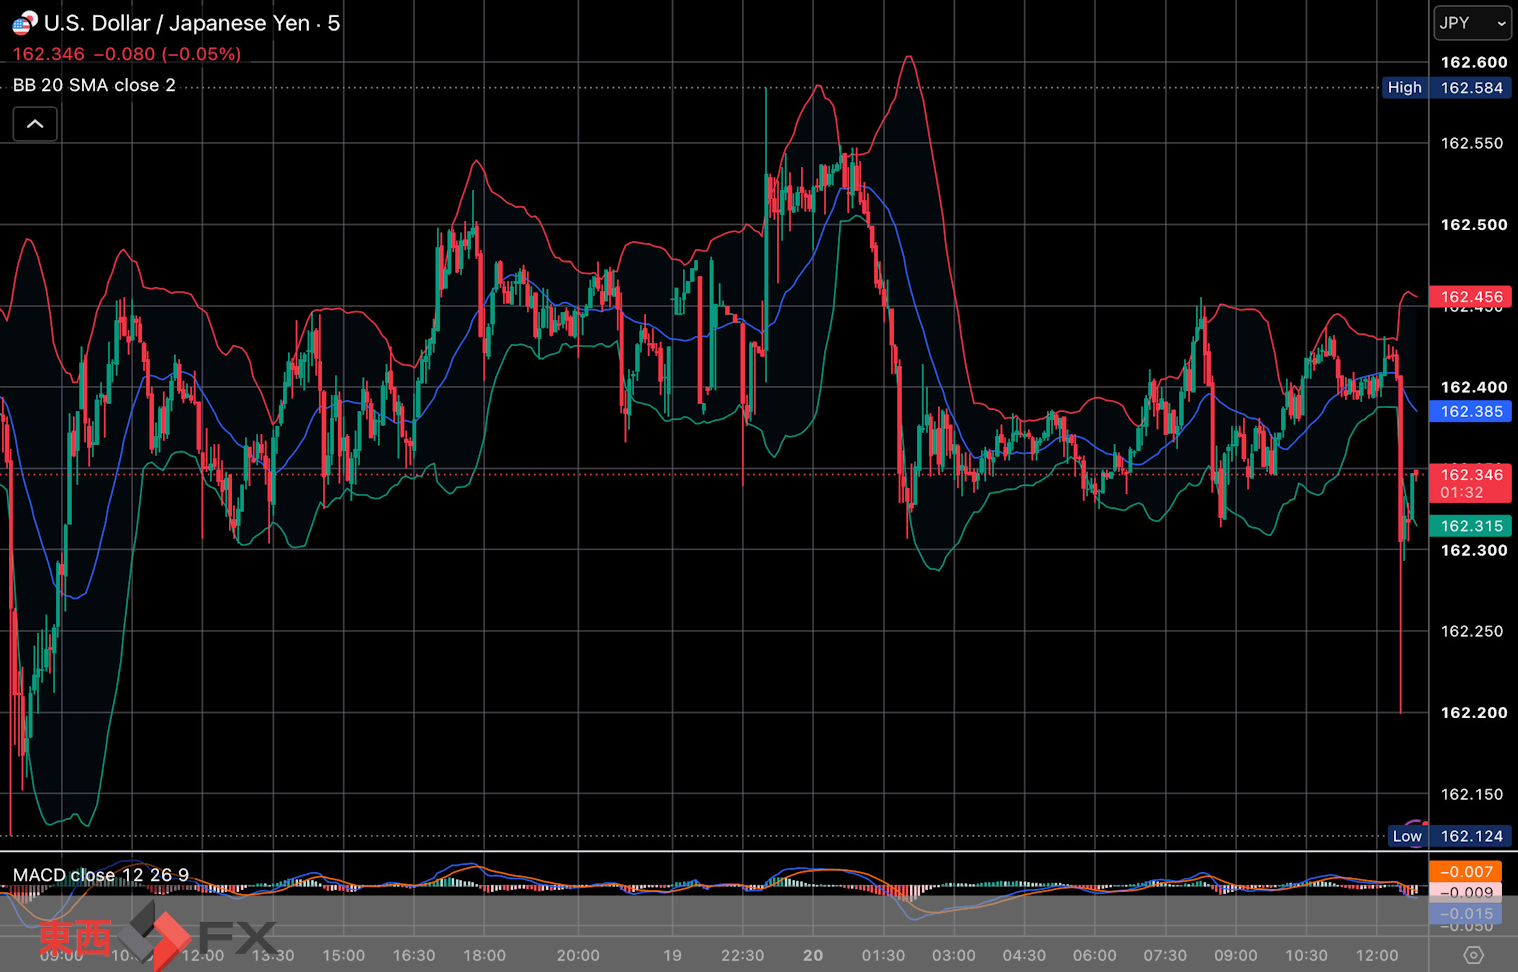Click the 13:30 time axis label

273,955
